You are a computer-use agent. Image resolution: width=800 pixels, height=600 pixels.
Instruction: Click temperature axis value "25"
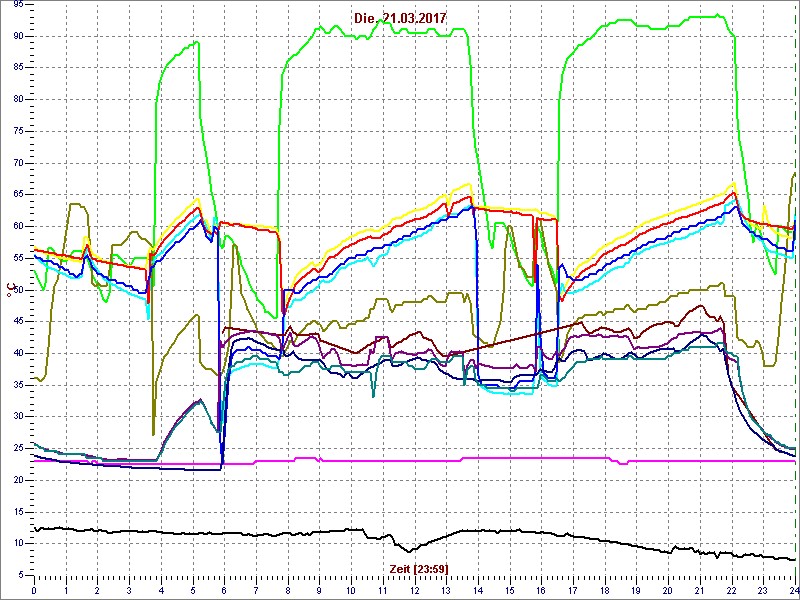point(17,448)
